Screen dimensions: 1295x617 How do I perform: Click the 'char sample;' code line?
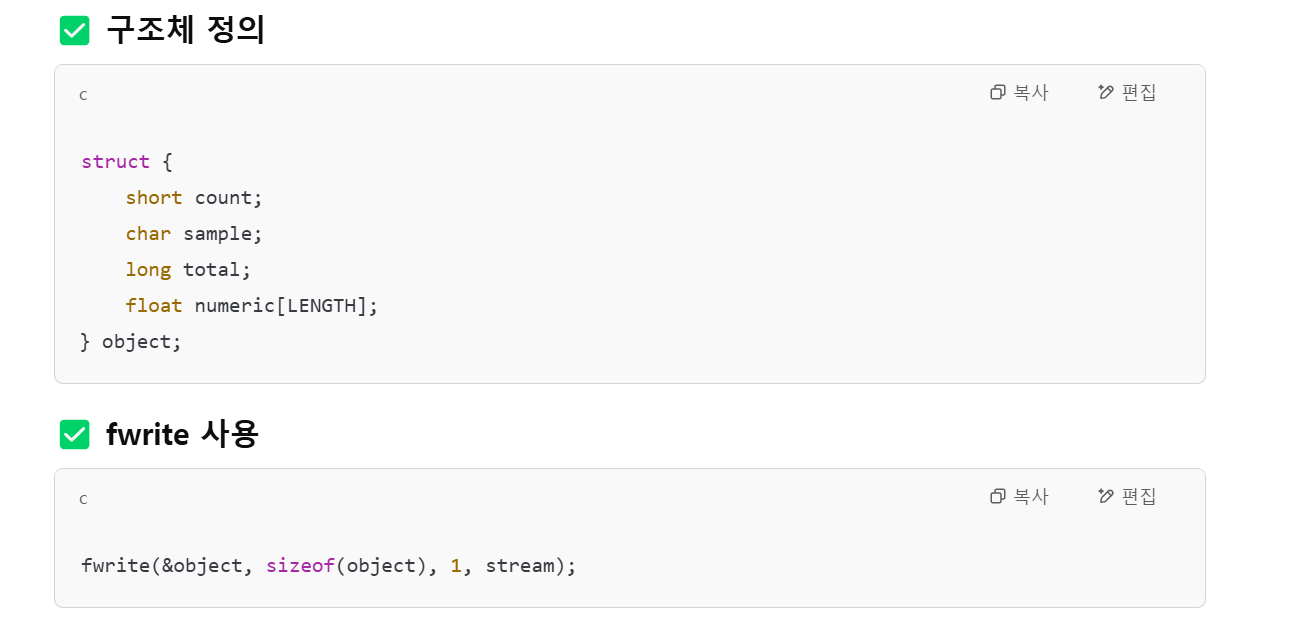194,233
